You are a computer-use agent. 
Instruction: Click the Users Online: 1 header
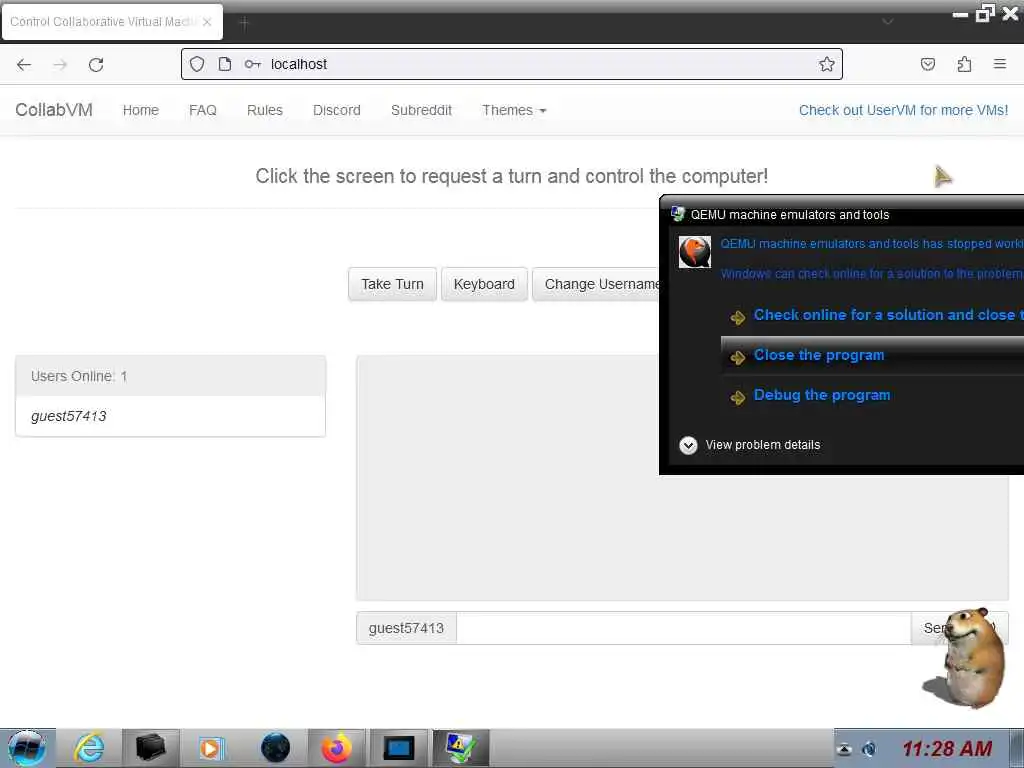coord(170,376)
